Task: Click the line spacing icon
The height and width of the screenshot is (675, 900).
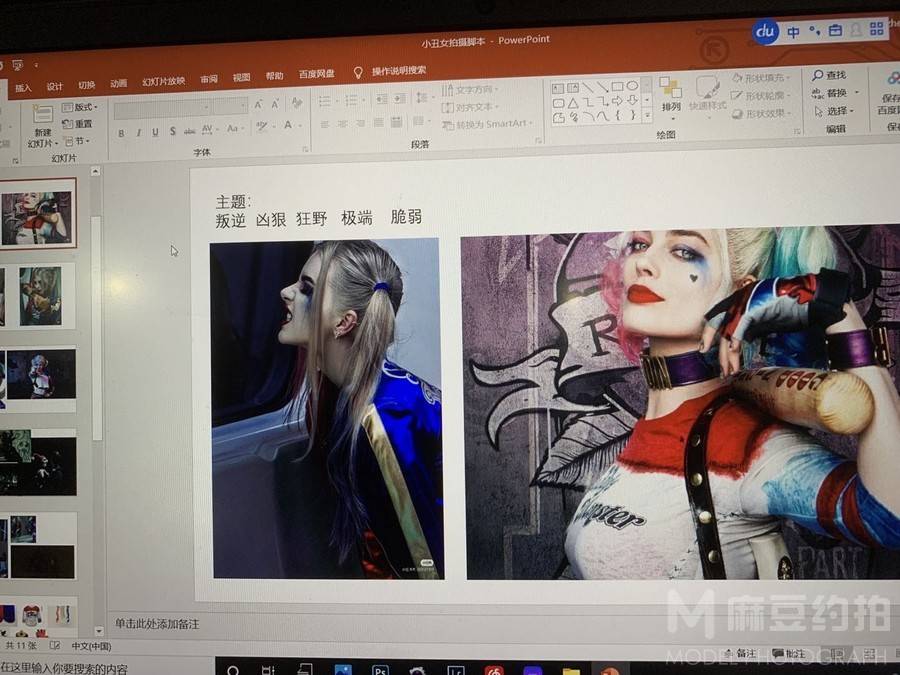Action: click(423, 97)
